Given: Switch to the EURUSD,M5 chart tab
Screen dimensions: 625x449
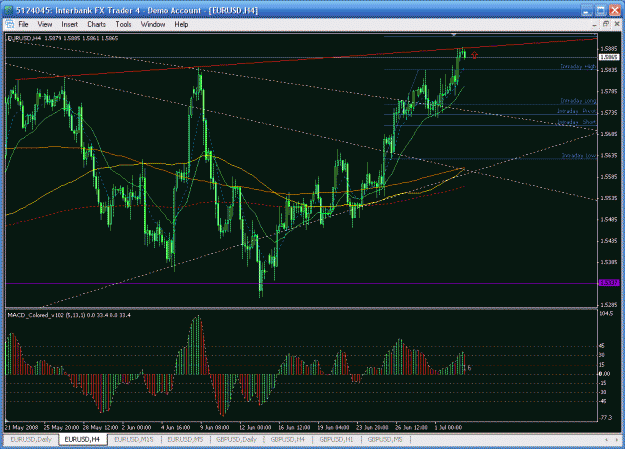Looking at the screenshot, I should tap(185, 439).
